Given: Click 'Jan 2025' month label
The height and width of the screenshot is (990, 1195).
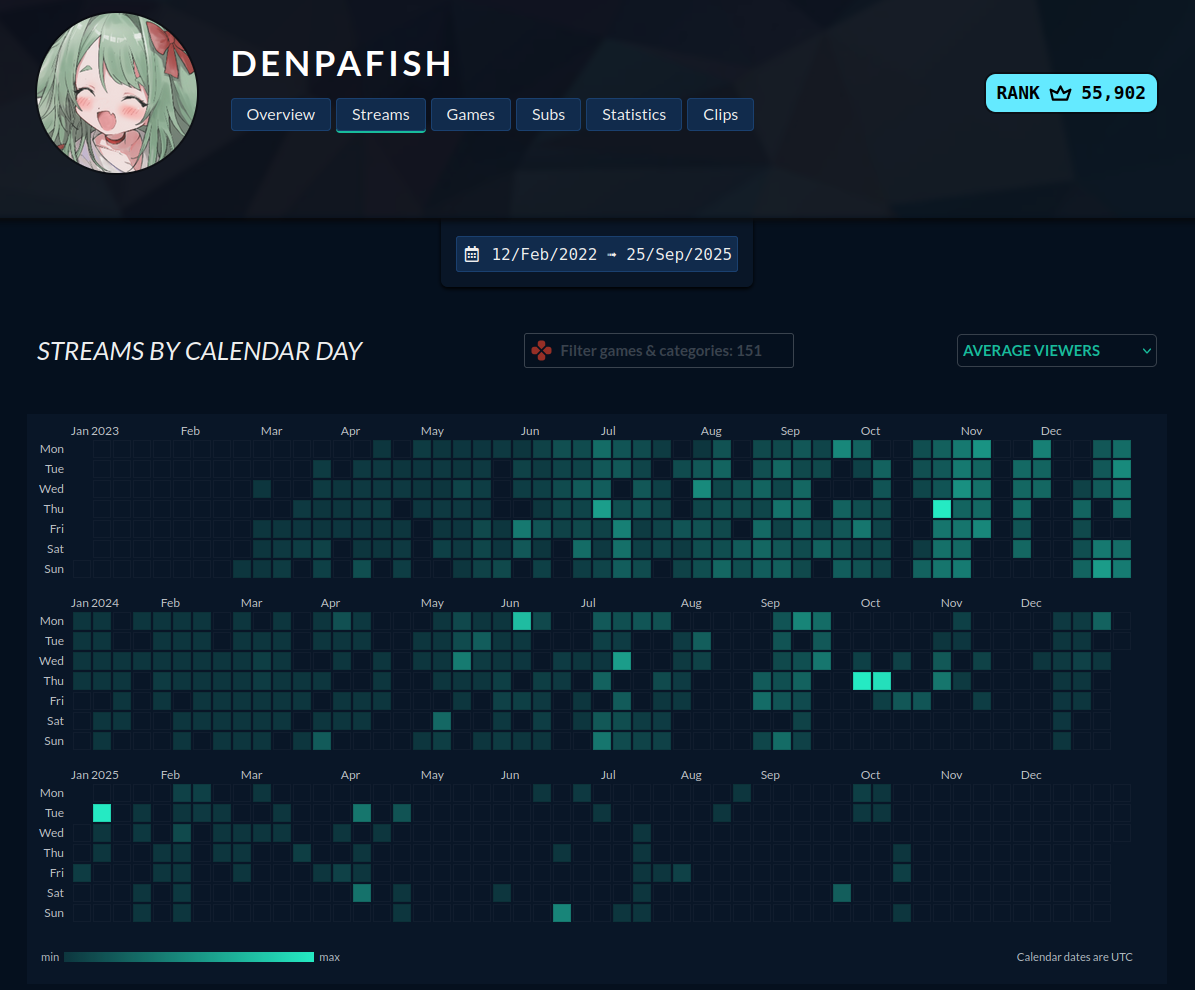Looking at the screenshot, I should coord(95,775).
